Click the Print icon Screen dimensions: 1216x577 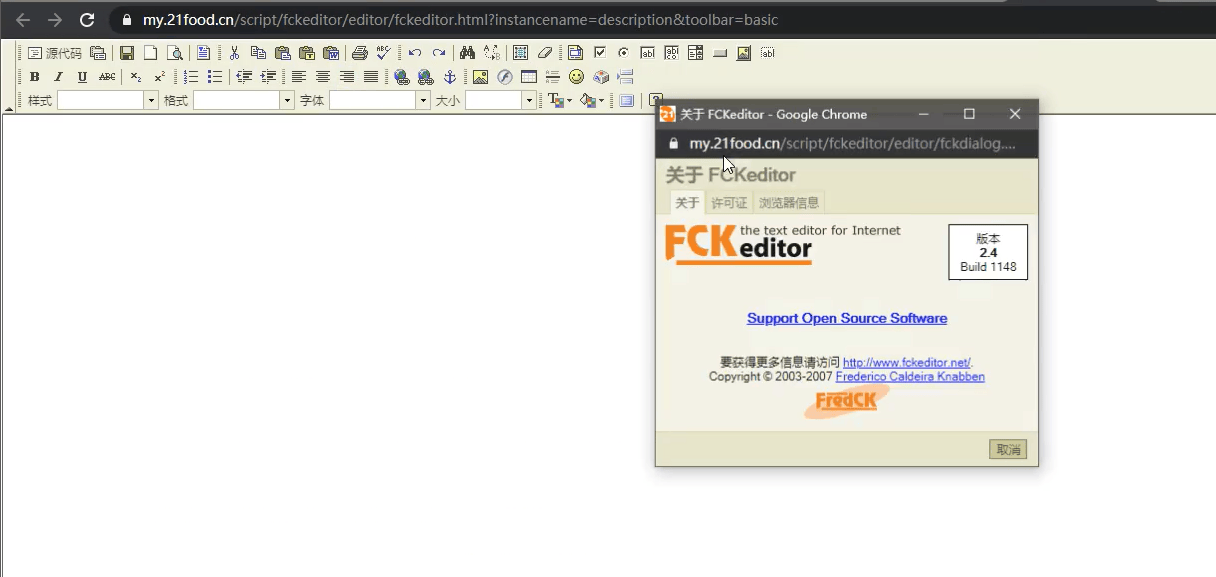tap(360, 53)
